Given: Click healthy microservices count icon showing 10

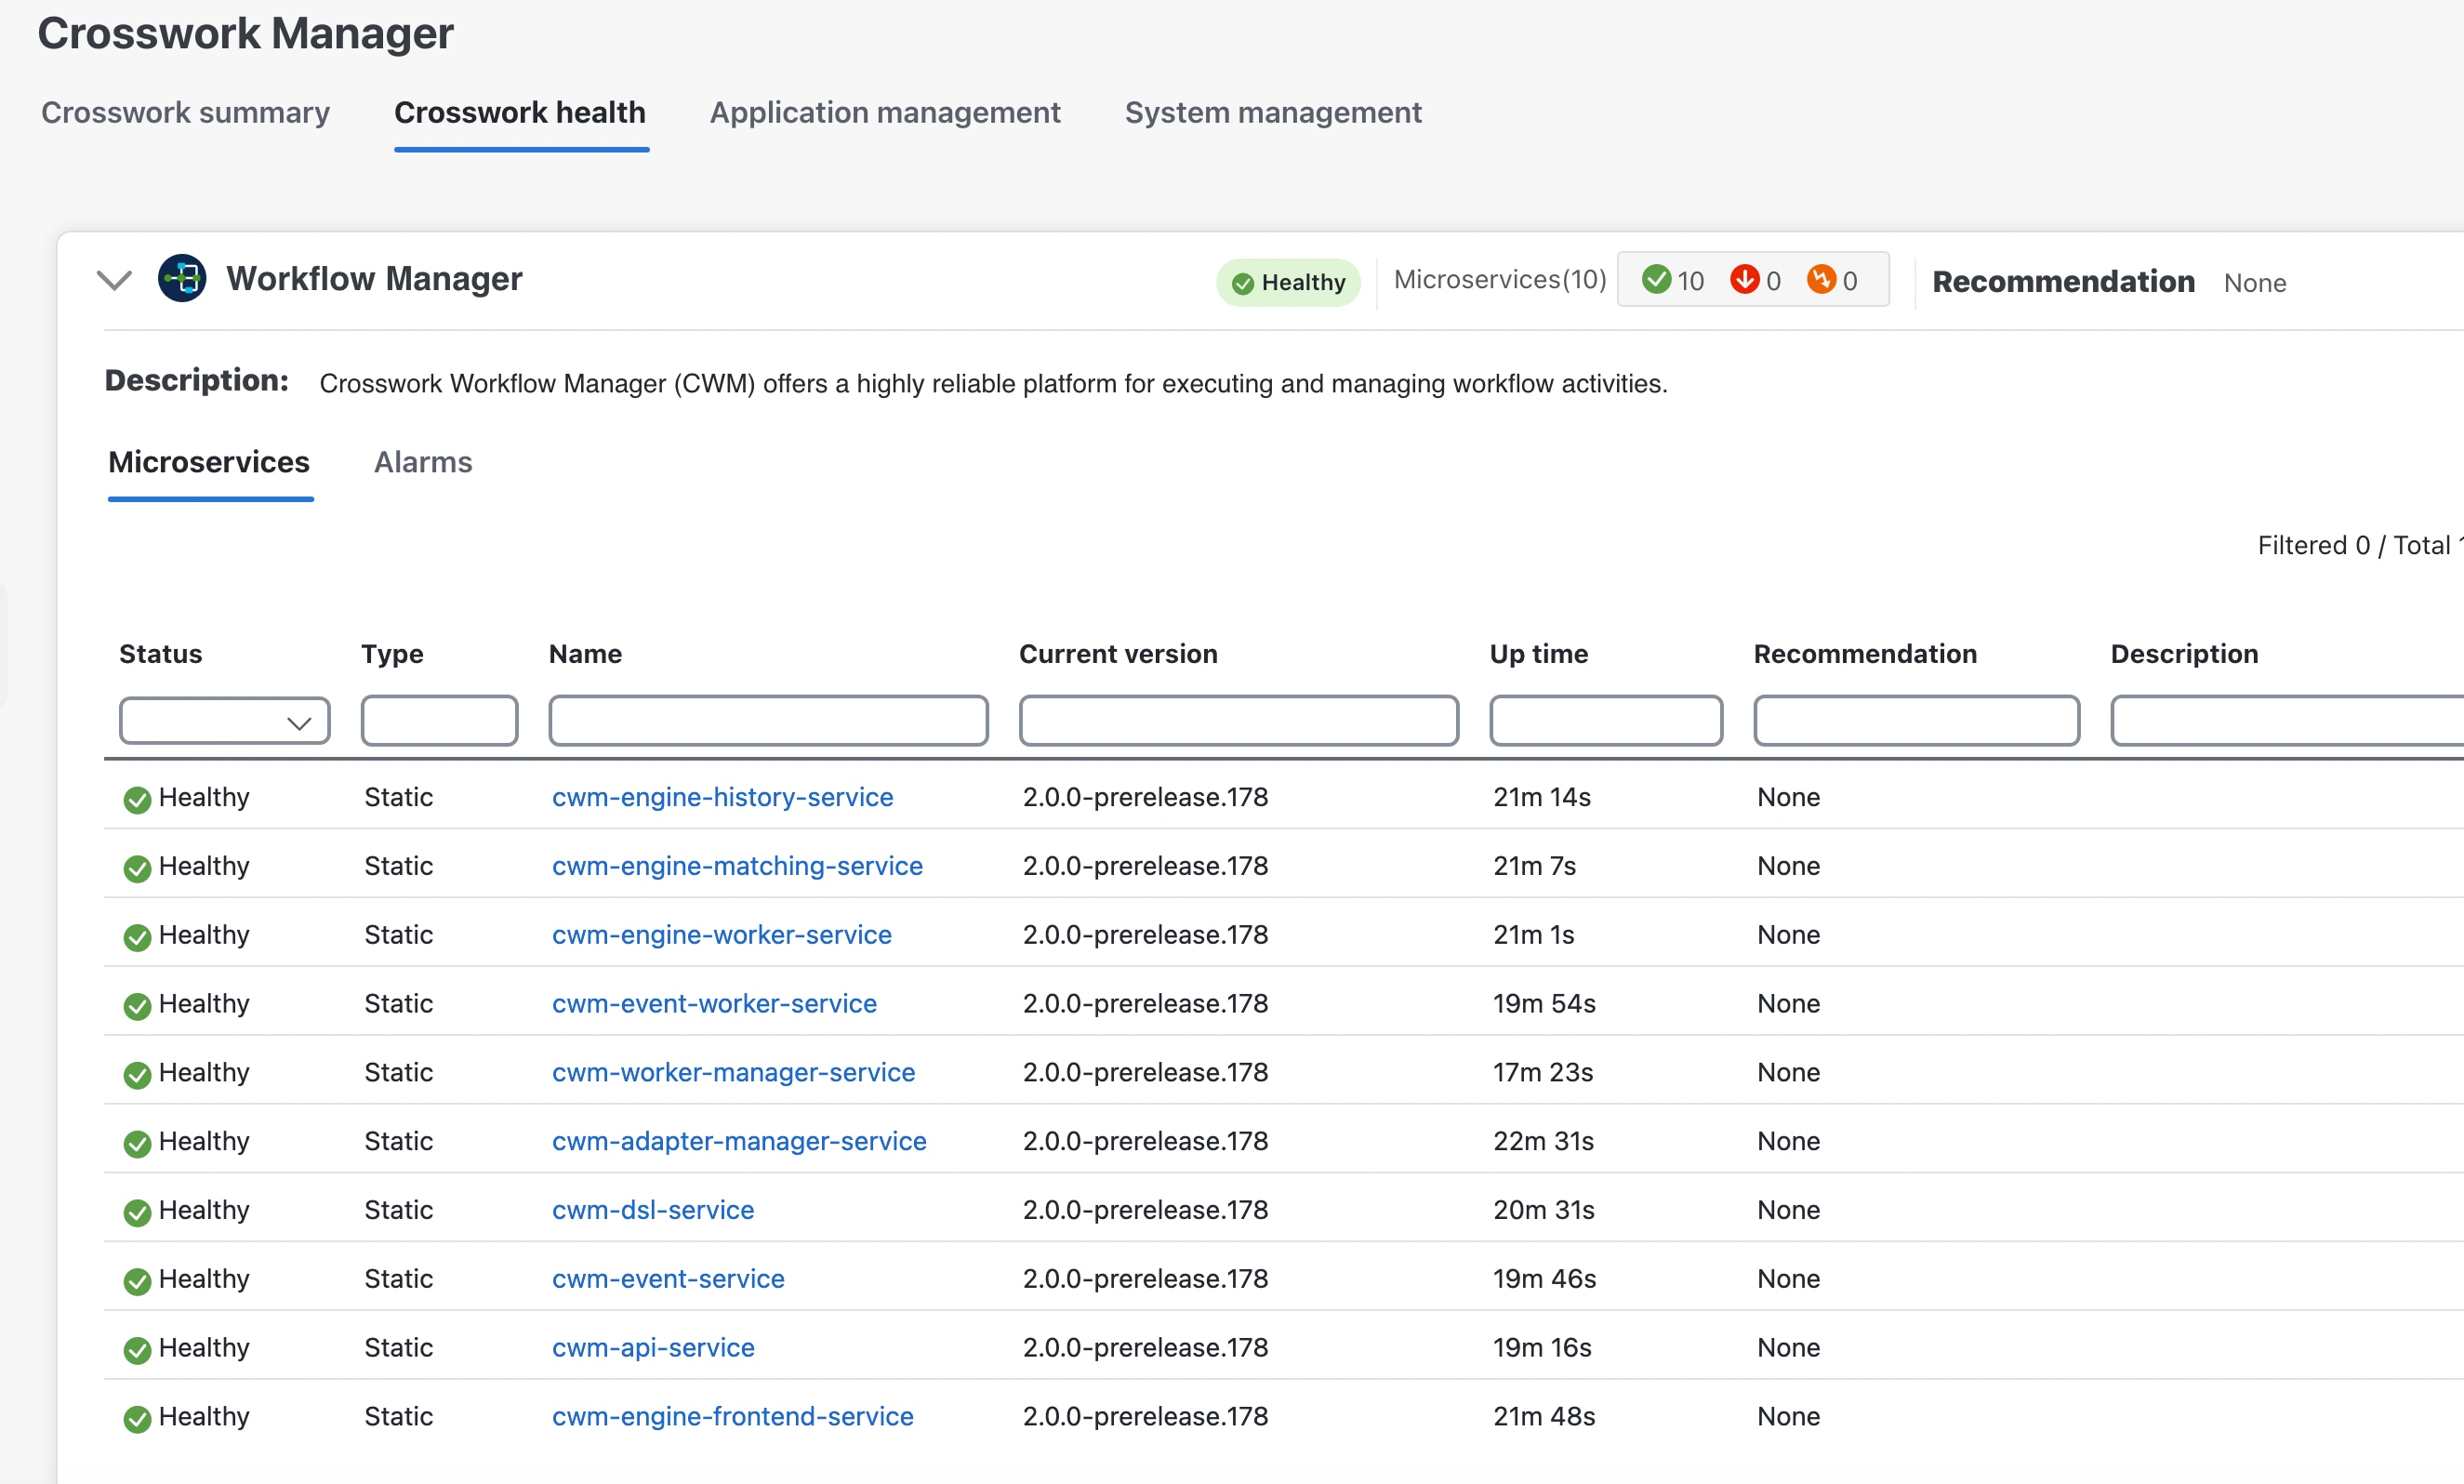Looking at the screenshot, I should (x=1656, y=279).
